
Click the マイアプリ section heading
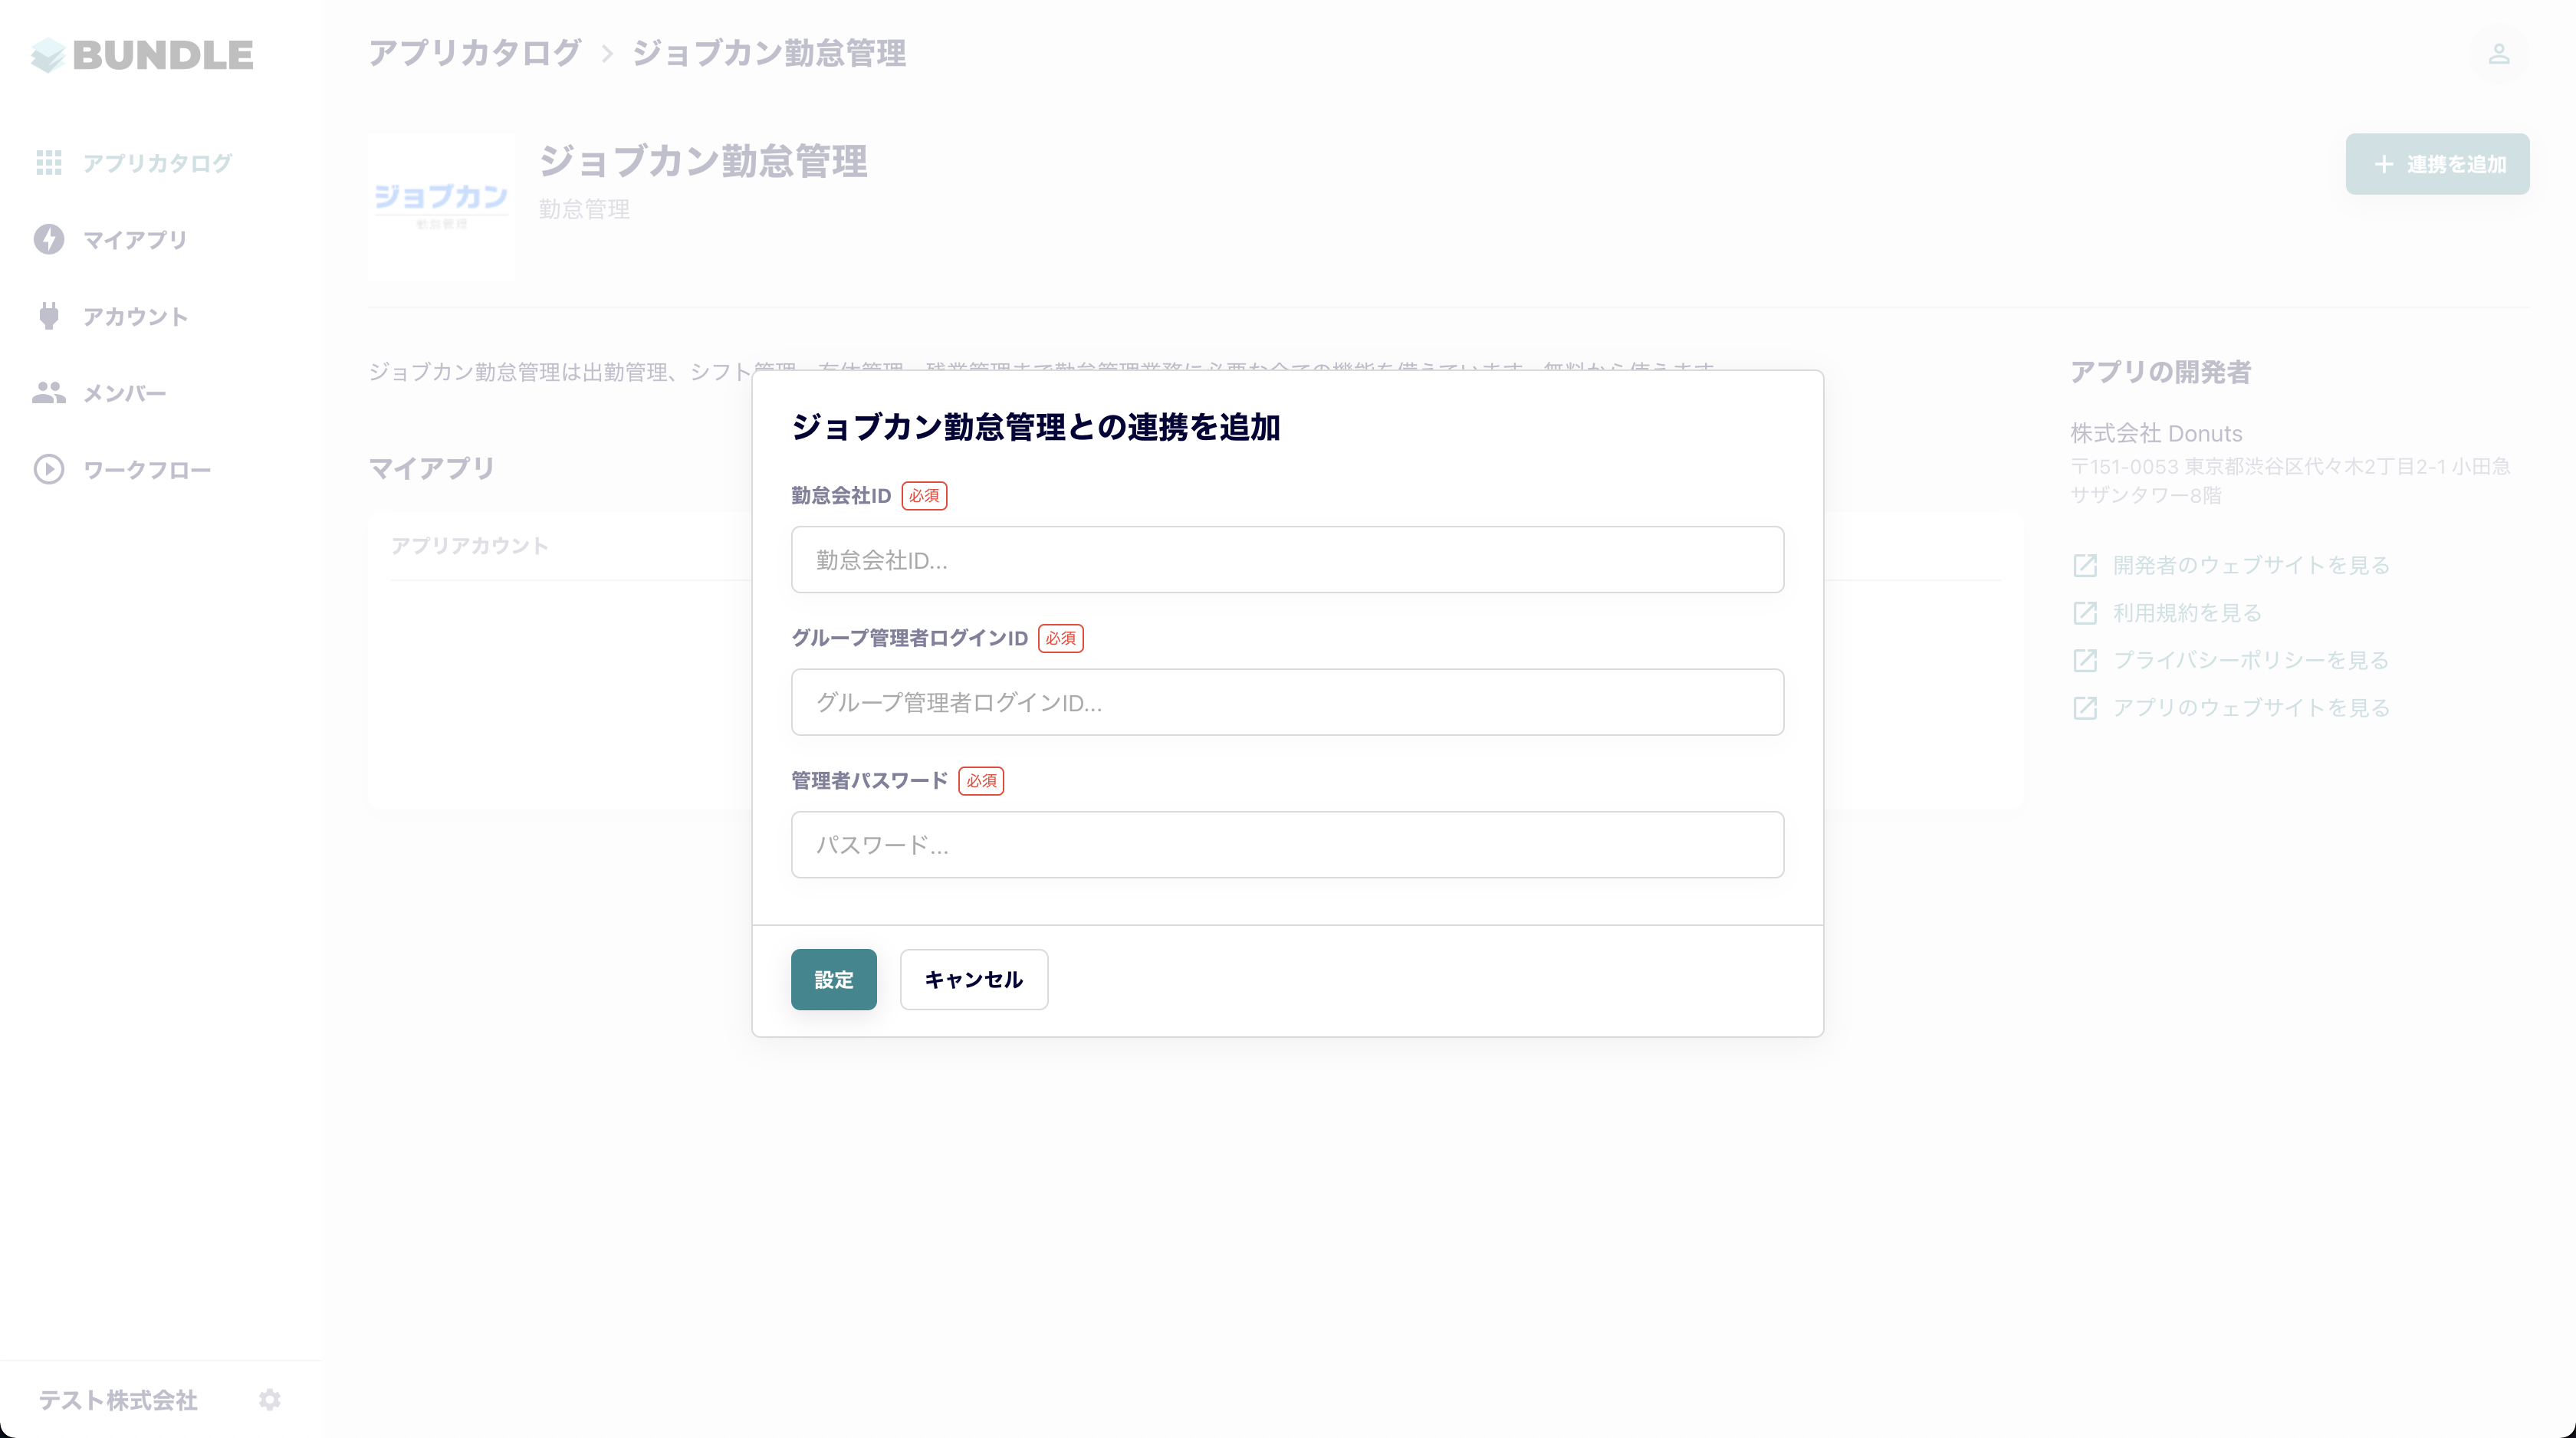[x=432, y=468]
